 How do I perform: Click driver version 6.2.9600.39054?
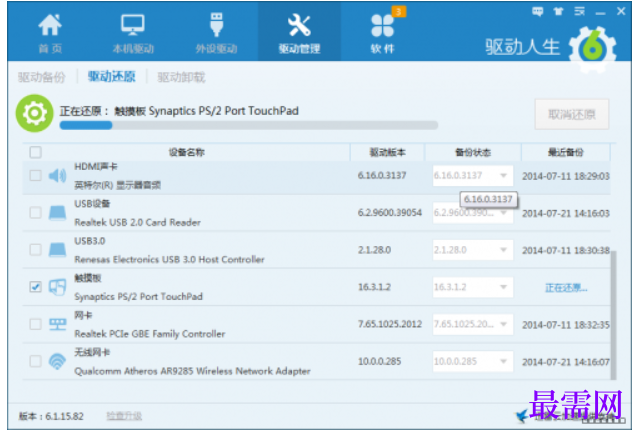tap(390, 213)
